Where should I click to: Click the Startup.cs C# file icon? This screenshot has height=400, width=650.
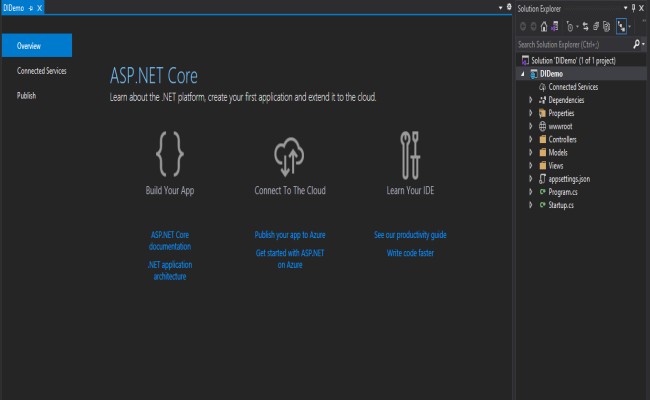click(542, 205)
